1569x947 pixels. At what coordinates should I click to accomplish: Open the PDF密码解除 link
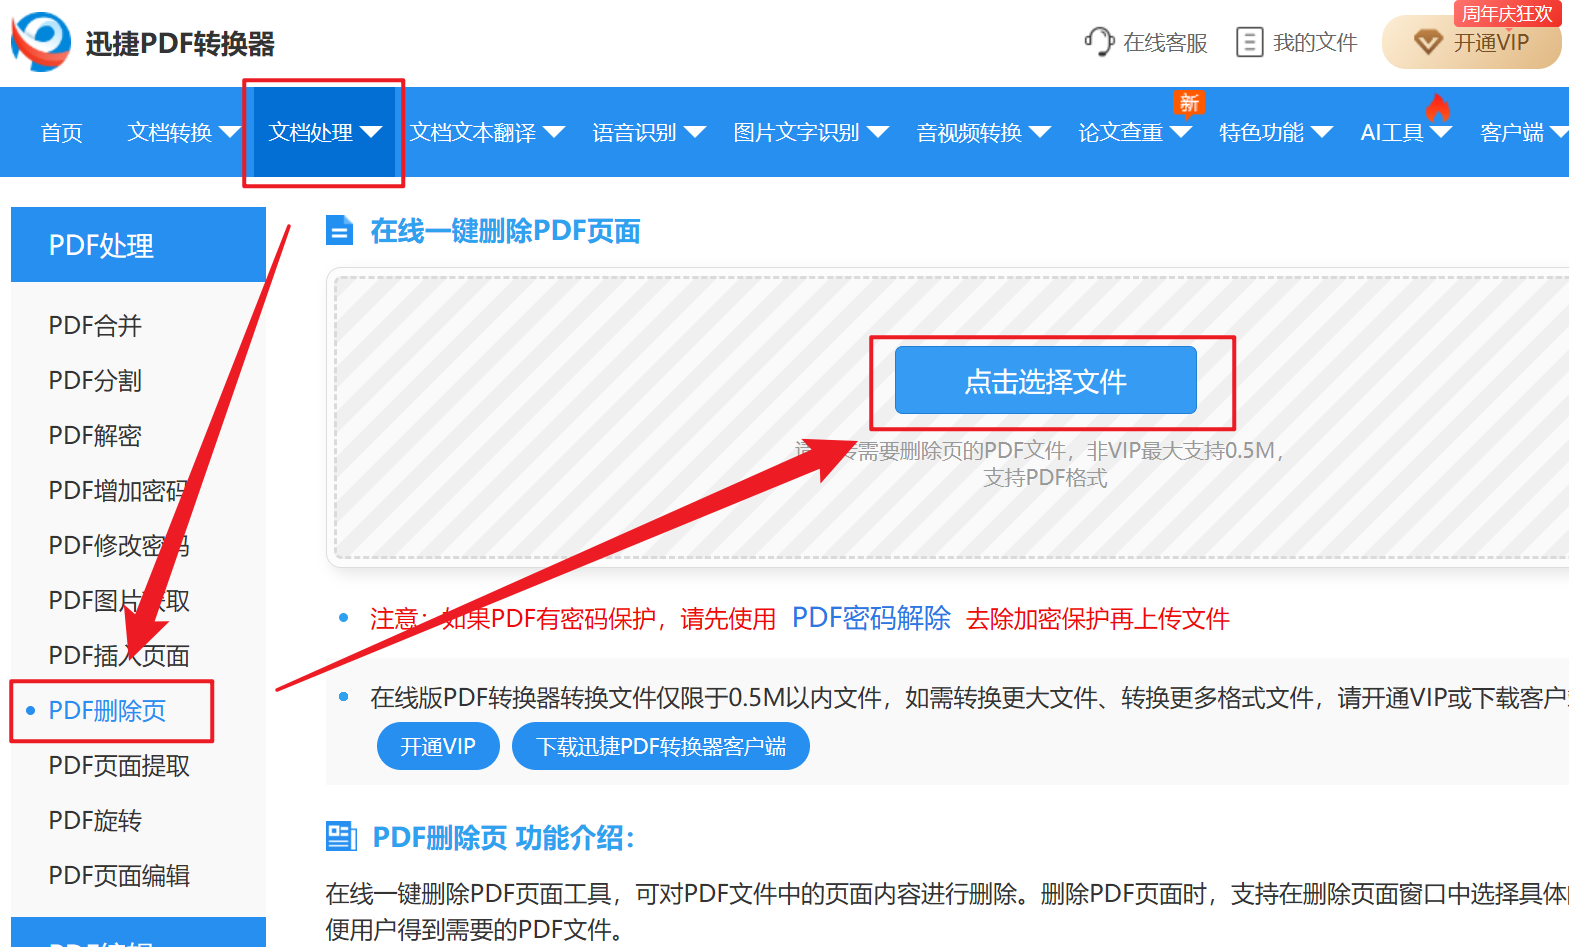coord(871,618)
